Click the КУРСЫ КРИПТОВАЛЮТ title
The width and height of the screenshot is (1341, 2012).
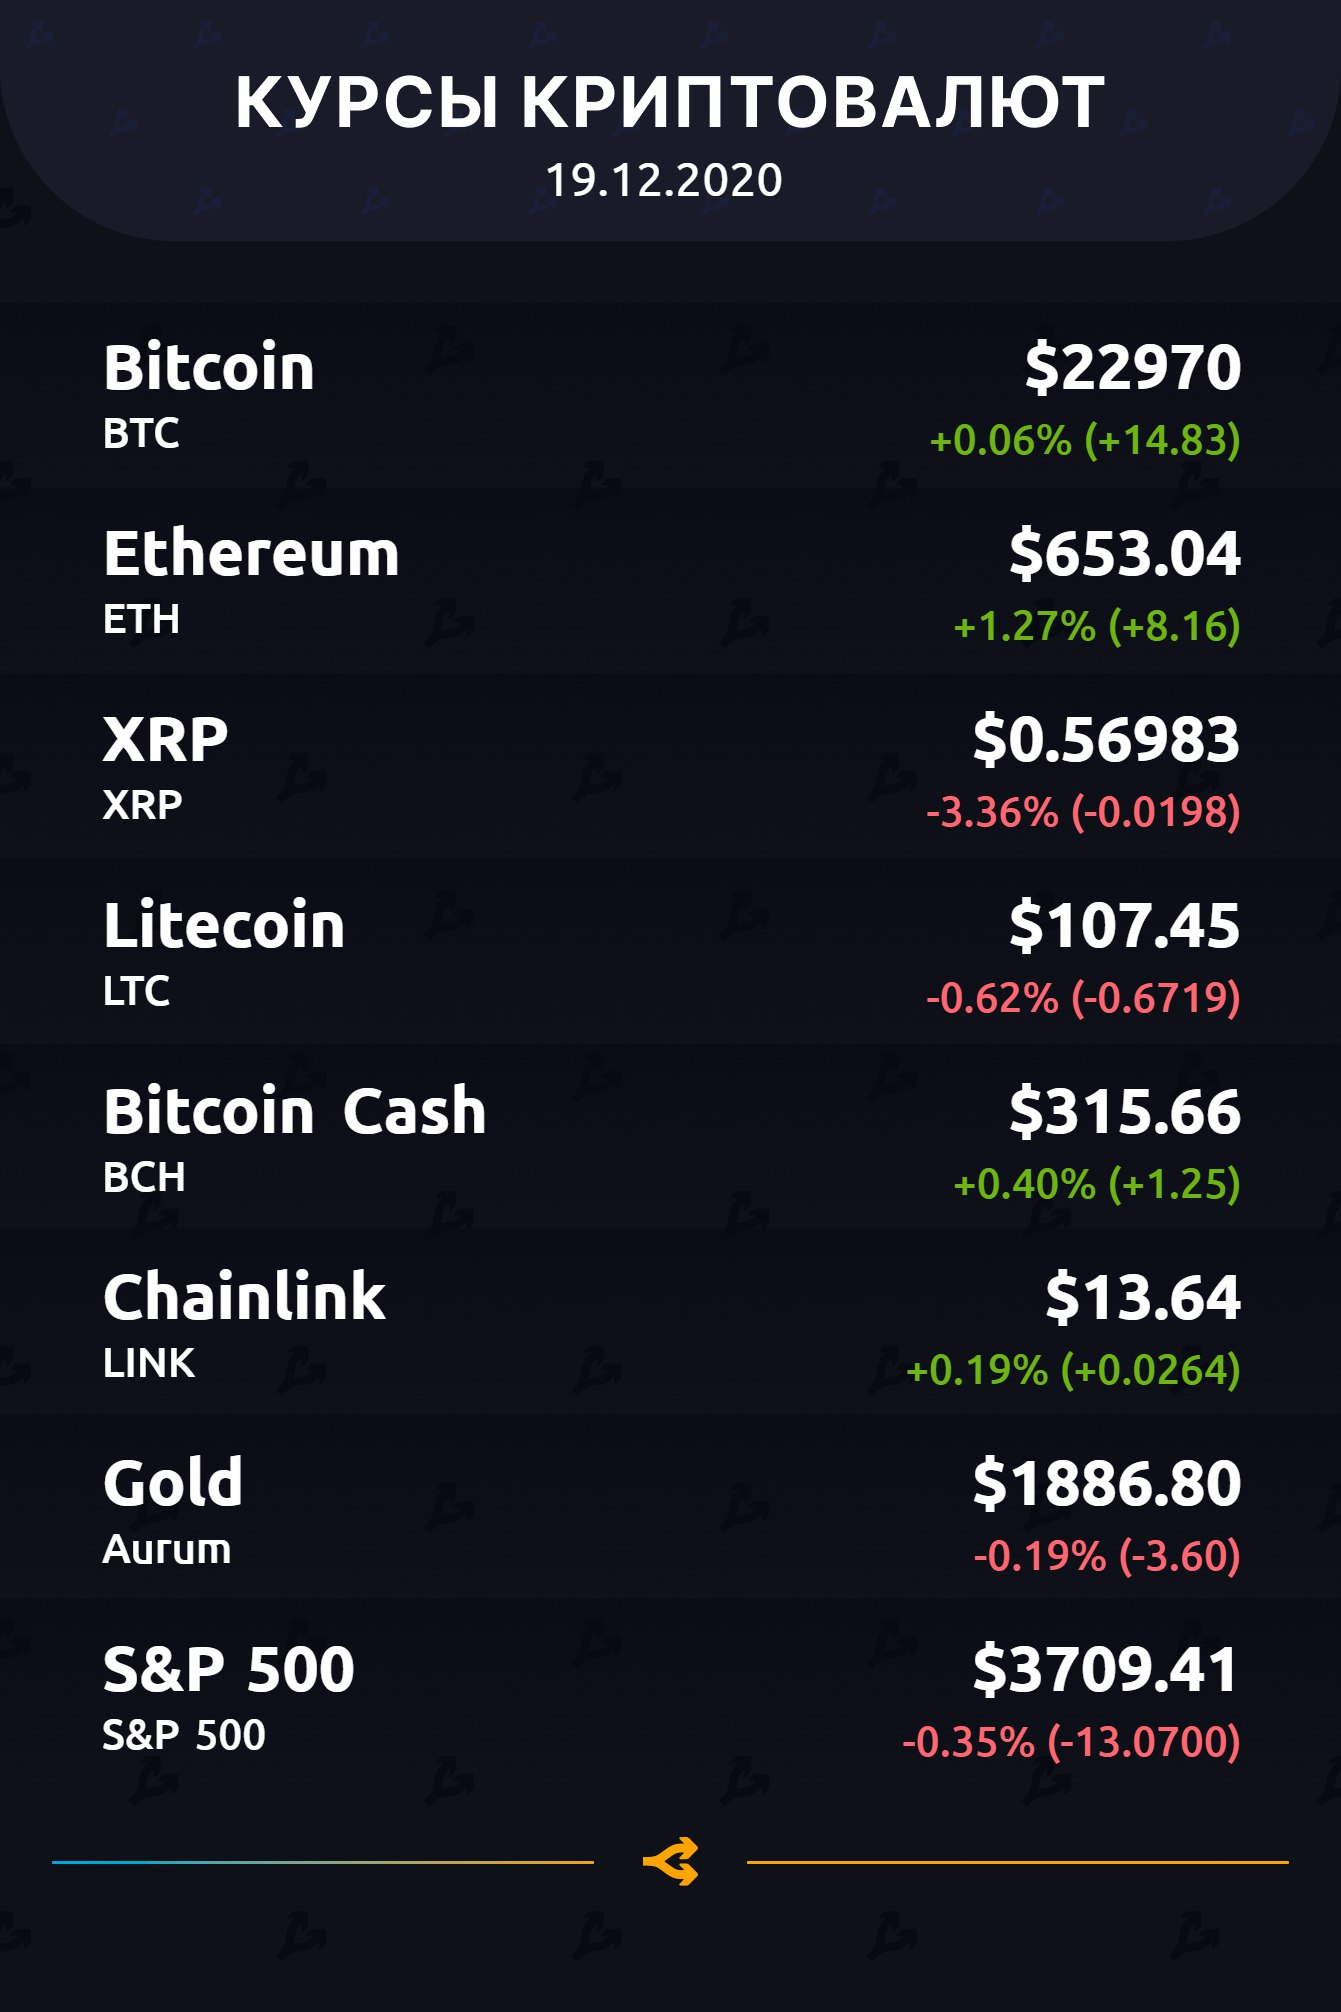coord(670,102)
